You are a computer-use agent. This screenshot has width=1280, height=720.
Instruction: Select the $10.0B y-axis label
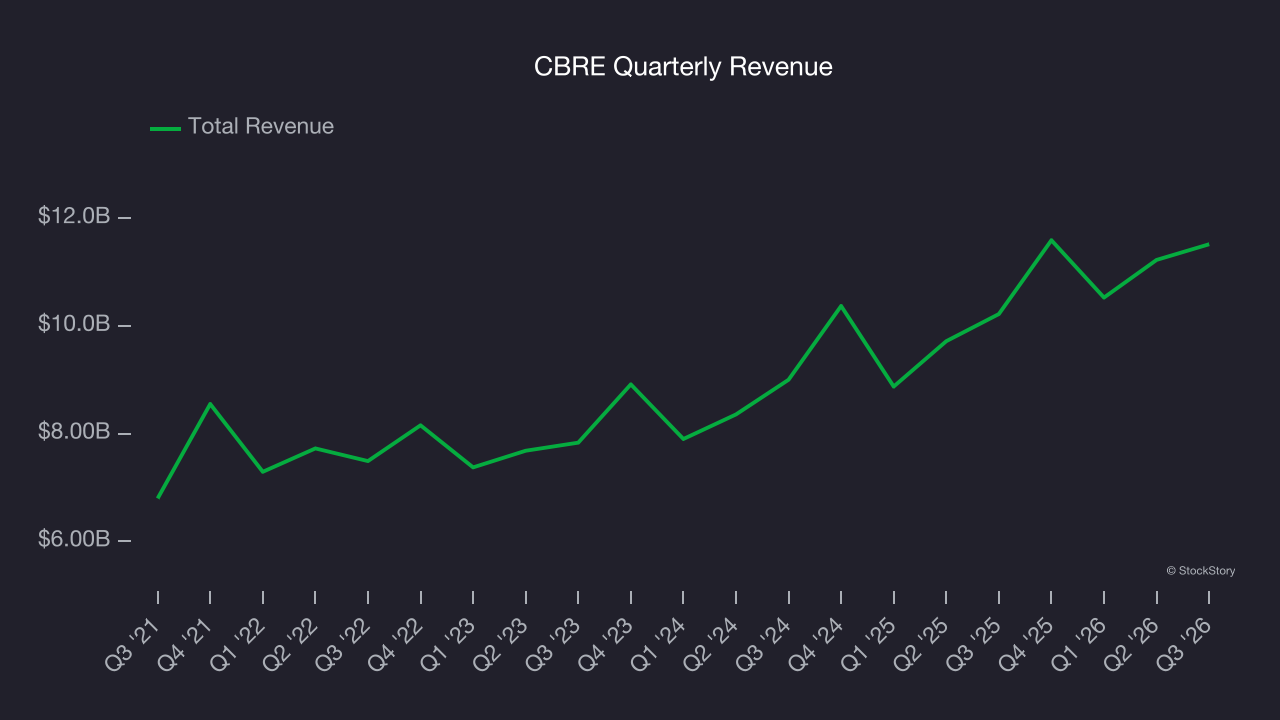[75, 324]
